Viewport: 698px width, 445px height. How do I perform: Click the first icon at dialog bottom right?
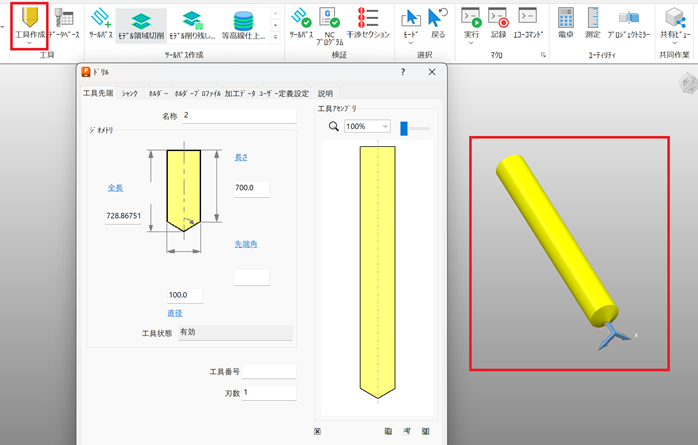[388, 431]
